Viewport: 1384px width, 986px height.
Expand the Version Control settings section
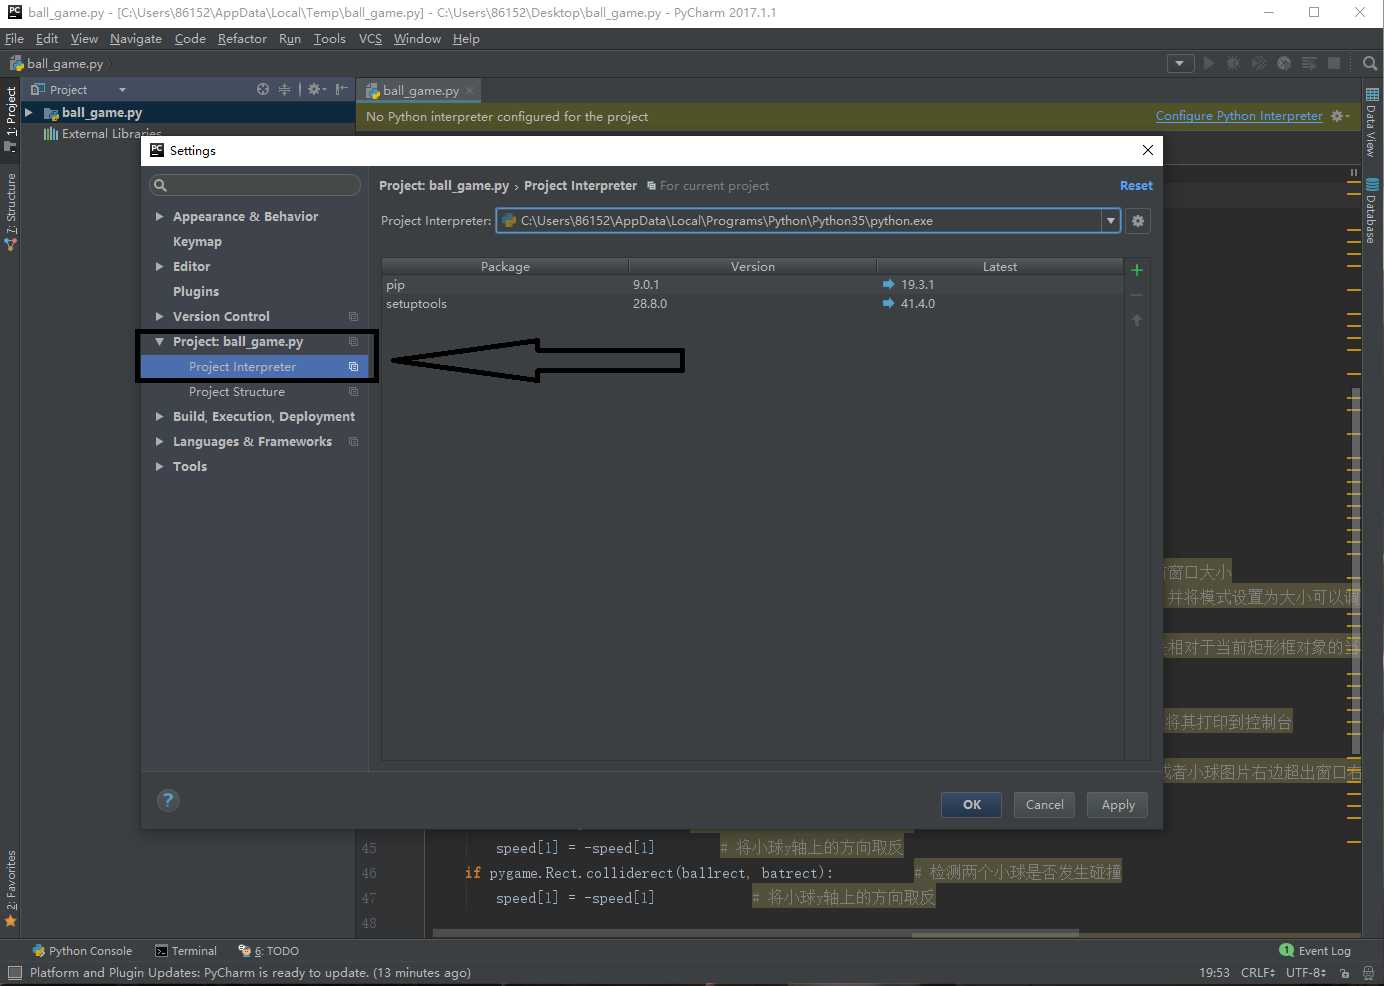coord(159,316)
